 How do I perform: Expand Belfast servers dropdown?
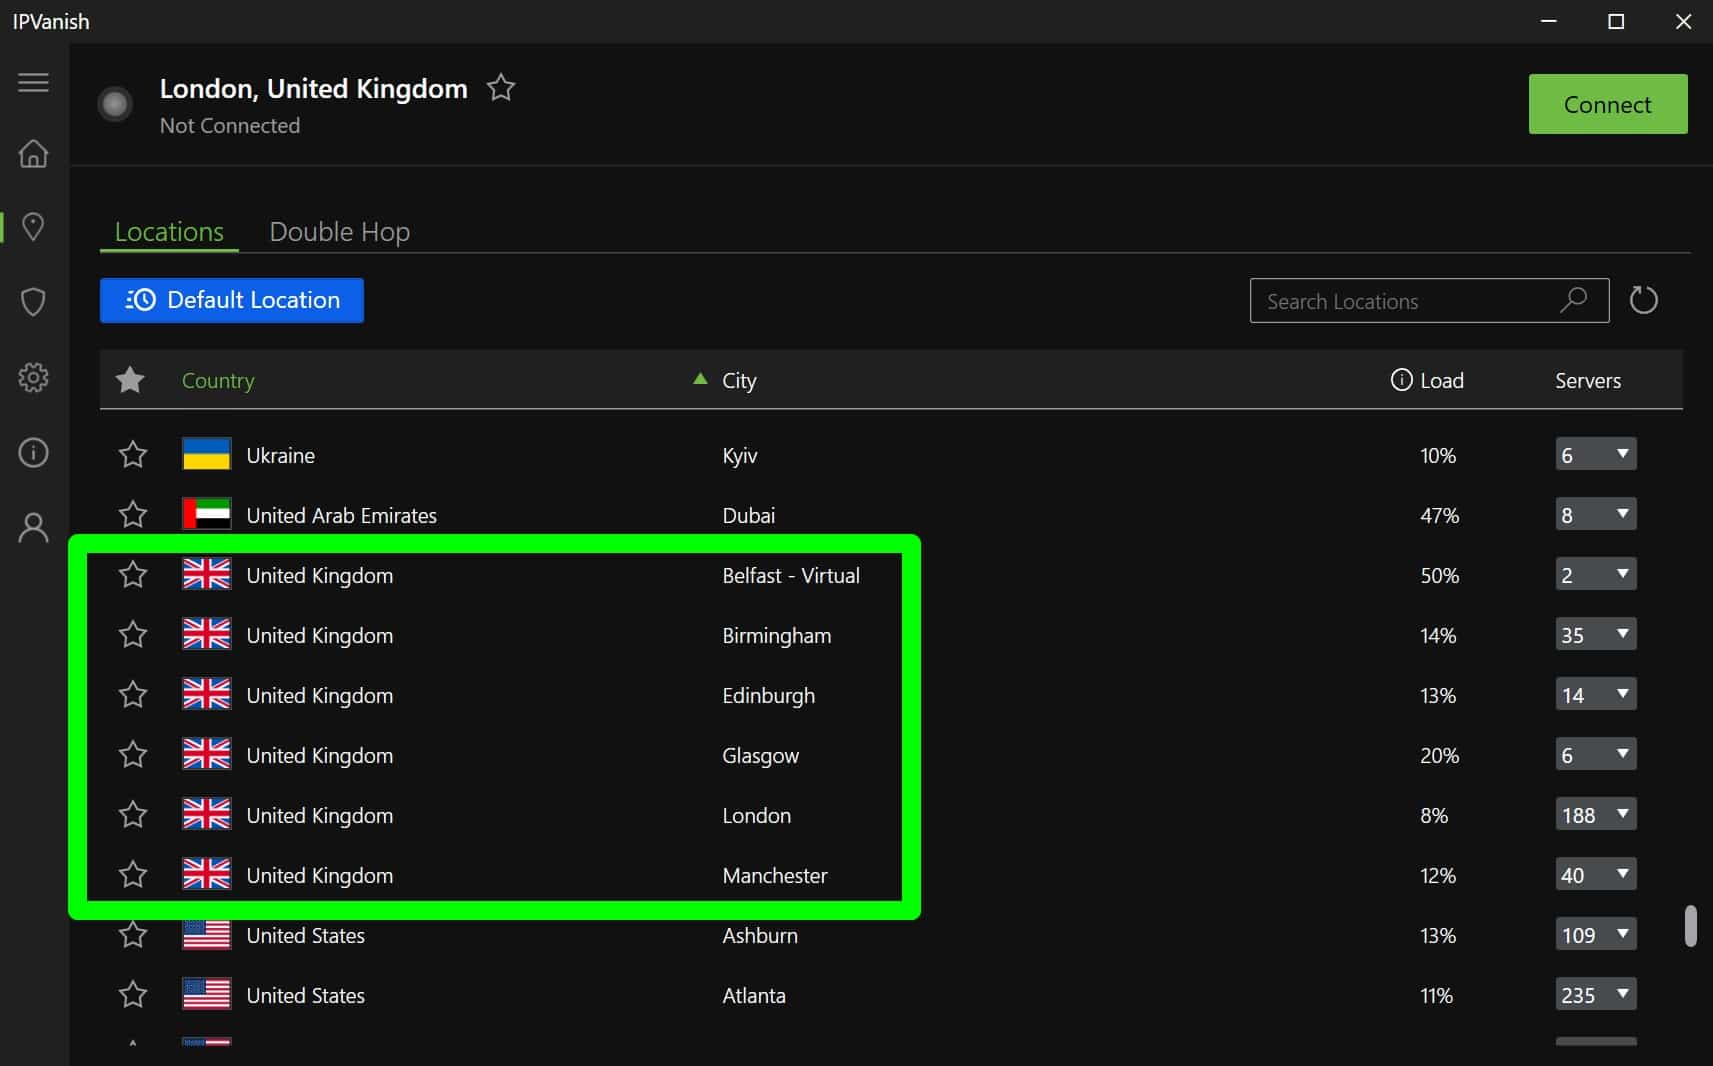pyautogui.click(x=1596, y=575)
